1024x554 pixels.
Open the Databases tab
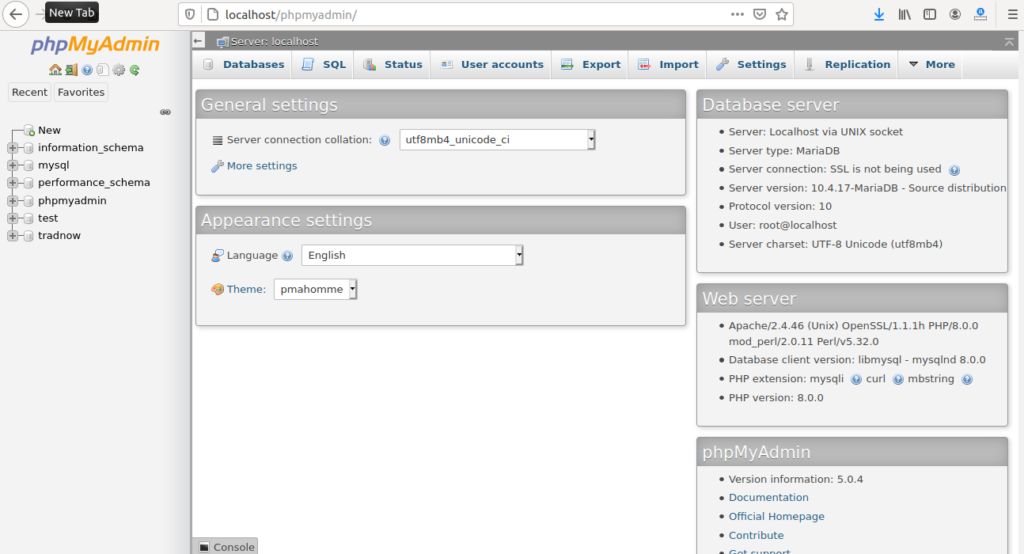[244, 65]
